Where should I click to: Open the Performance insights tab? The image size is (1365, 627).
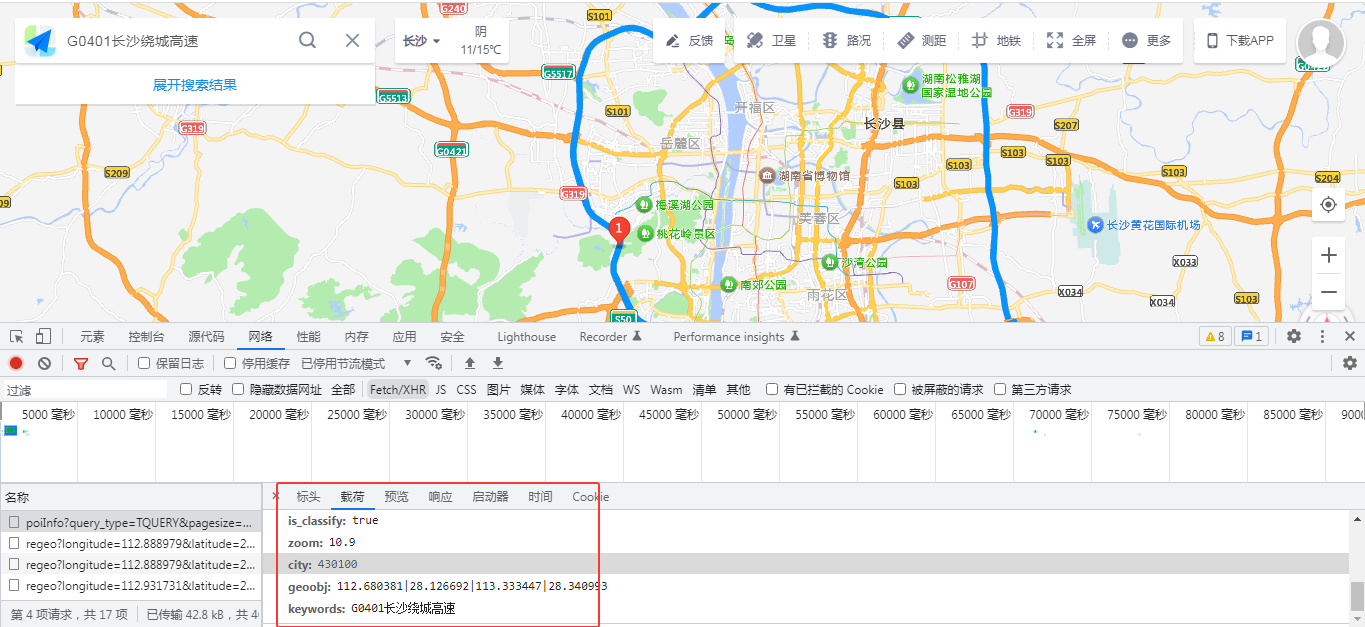pos(737,337)
